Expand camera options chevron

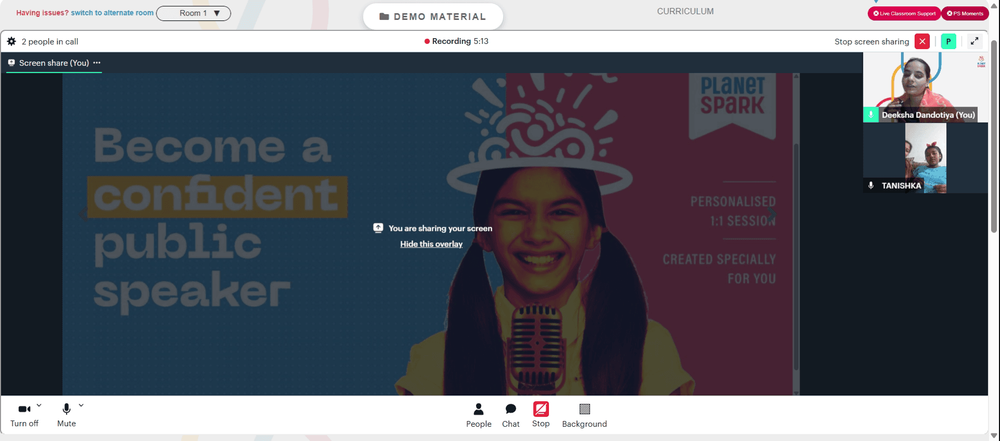pyautogui.click(x=39, y=405)
